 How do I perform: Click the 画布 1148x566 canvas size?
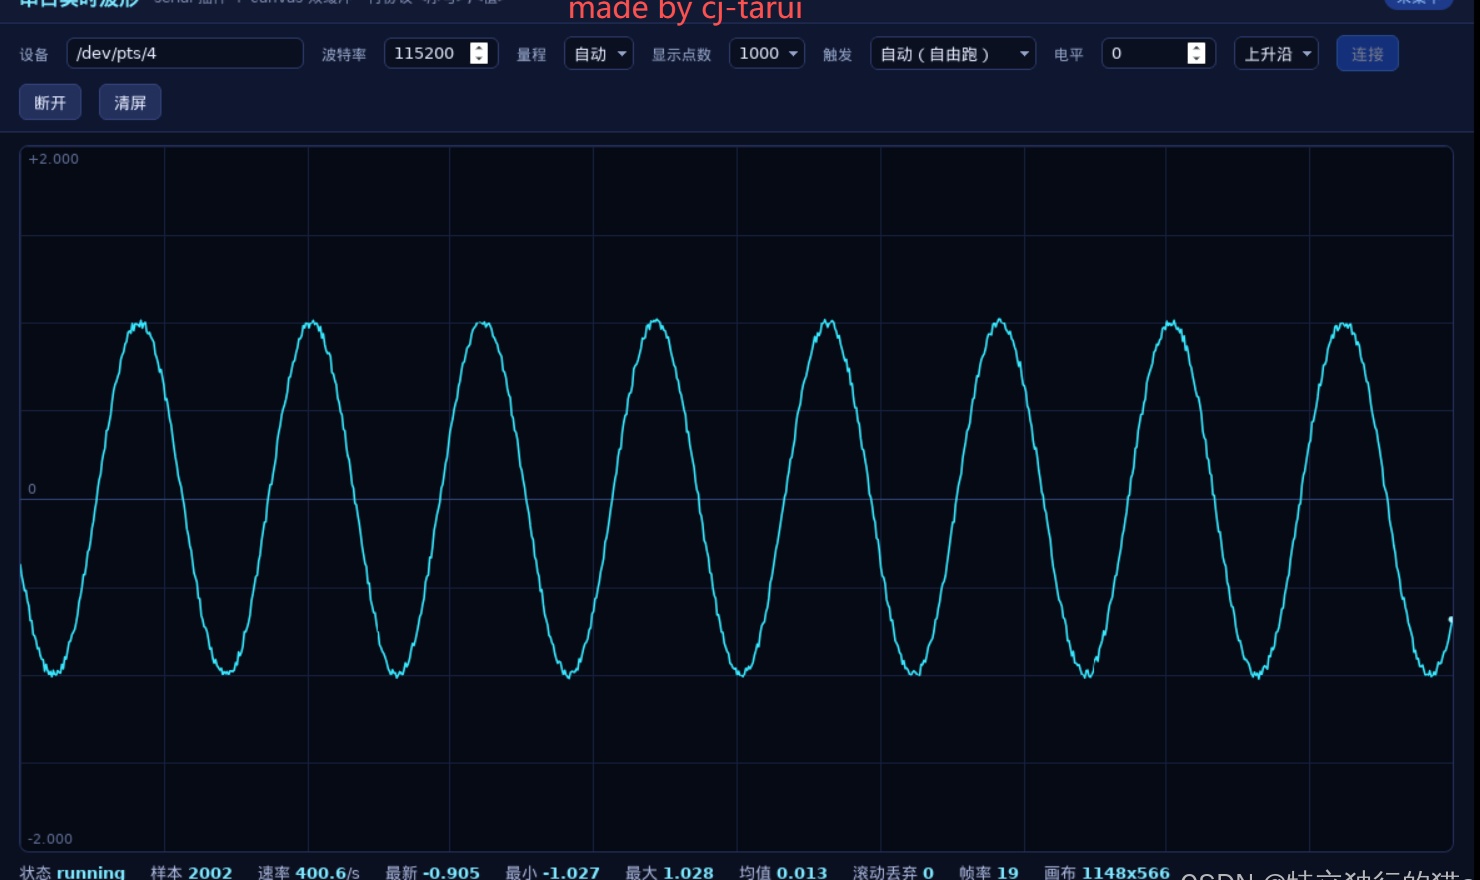coord(1106,872)
